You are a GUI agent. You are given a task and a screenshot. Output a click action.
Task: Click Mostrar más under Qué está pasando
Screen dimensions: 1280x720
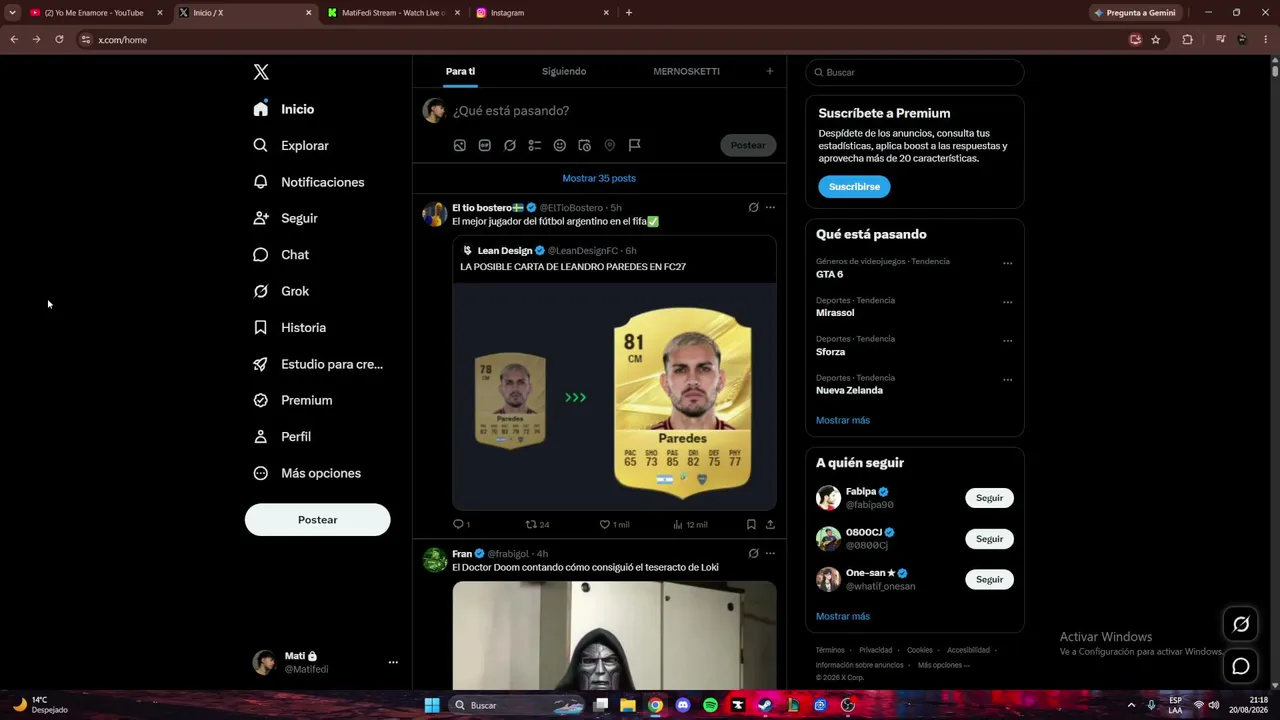843,420
